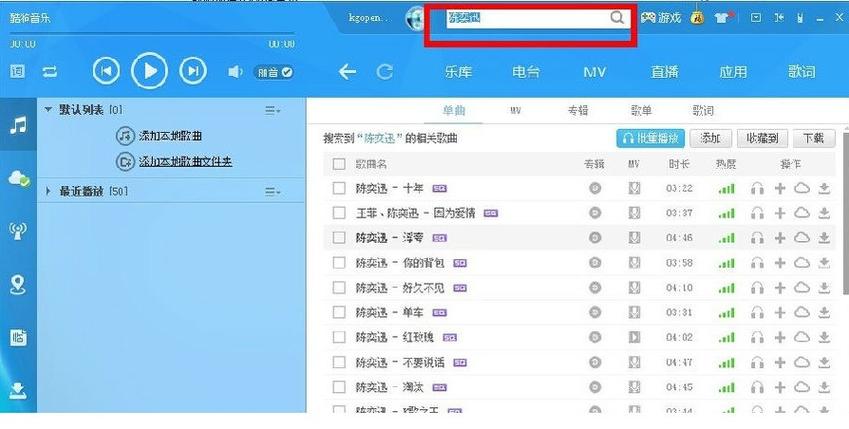Check the 陈奕迅 - 浮夸 checkbox
This screenshot has width=849, height=429.
click(339, 238)
